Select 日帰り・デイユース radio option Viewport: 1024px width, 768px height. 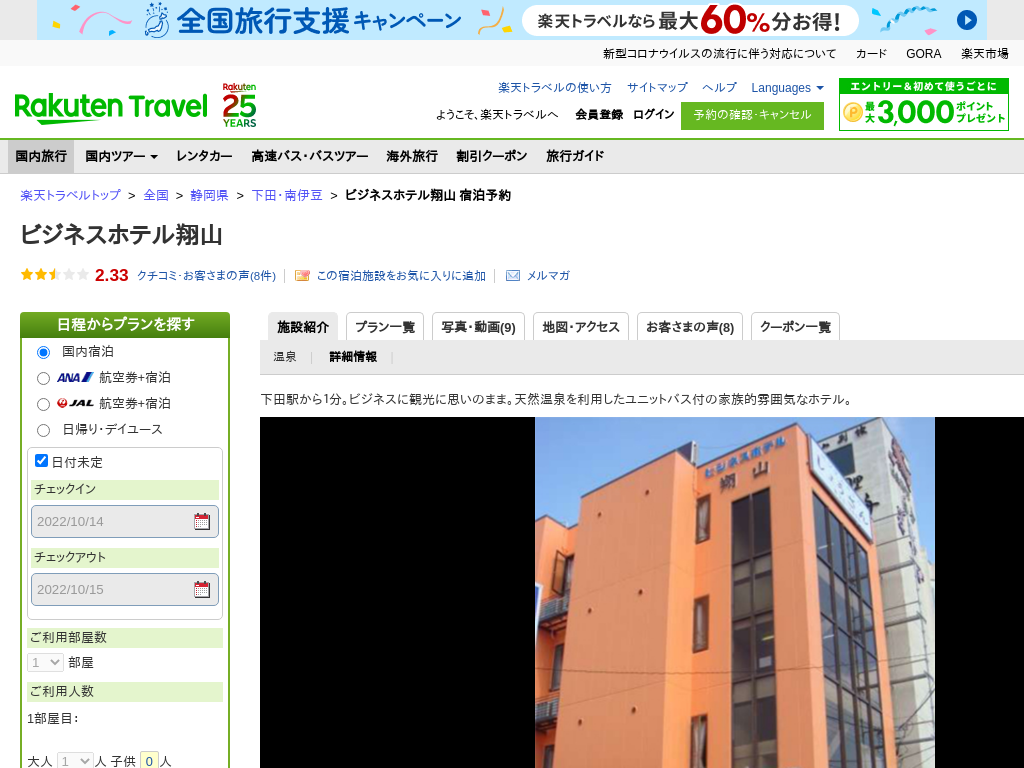[43, 430]
